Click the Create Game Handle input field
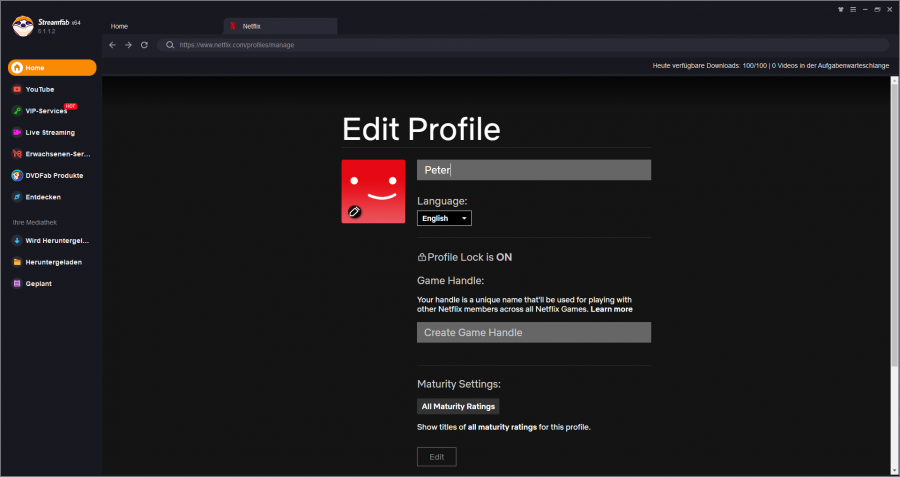Viewport: 900px width, 477px height. [534, 332]
